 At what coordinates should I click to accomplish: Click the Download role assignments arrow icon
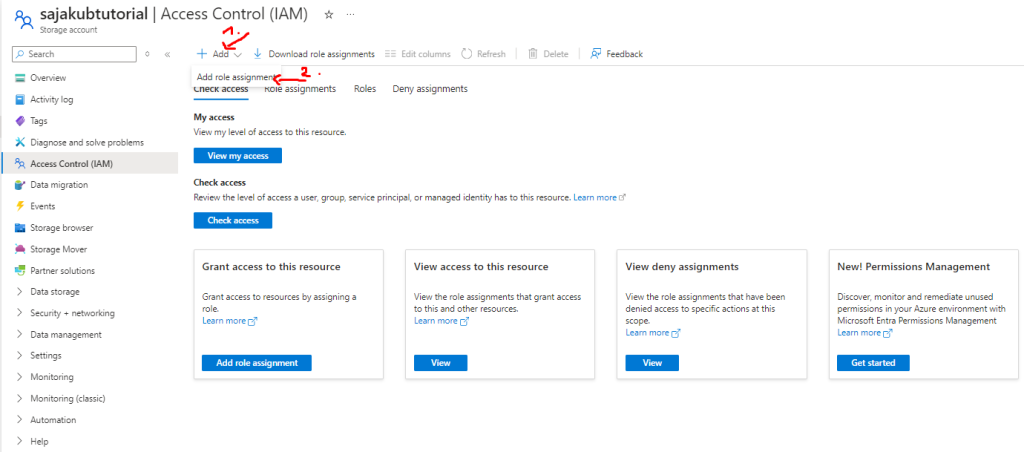(x=257, y=54)
